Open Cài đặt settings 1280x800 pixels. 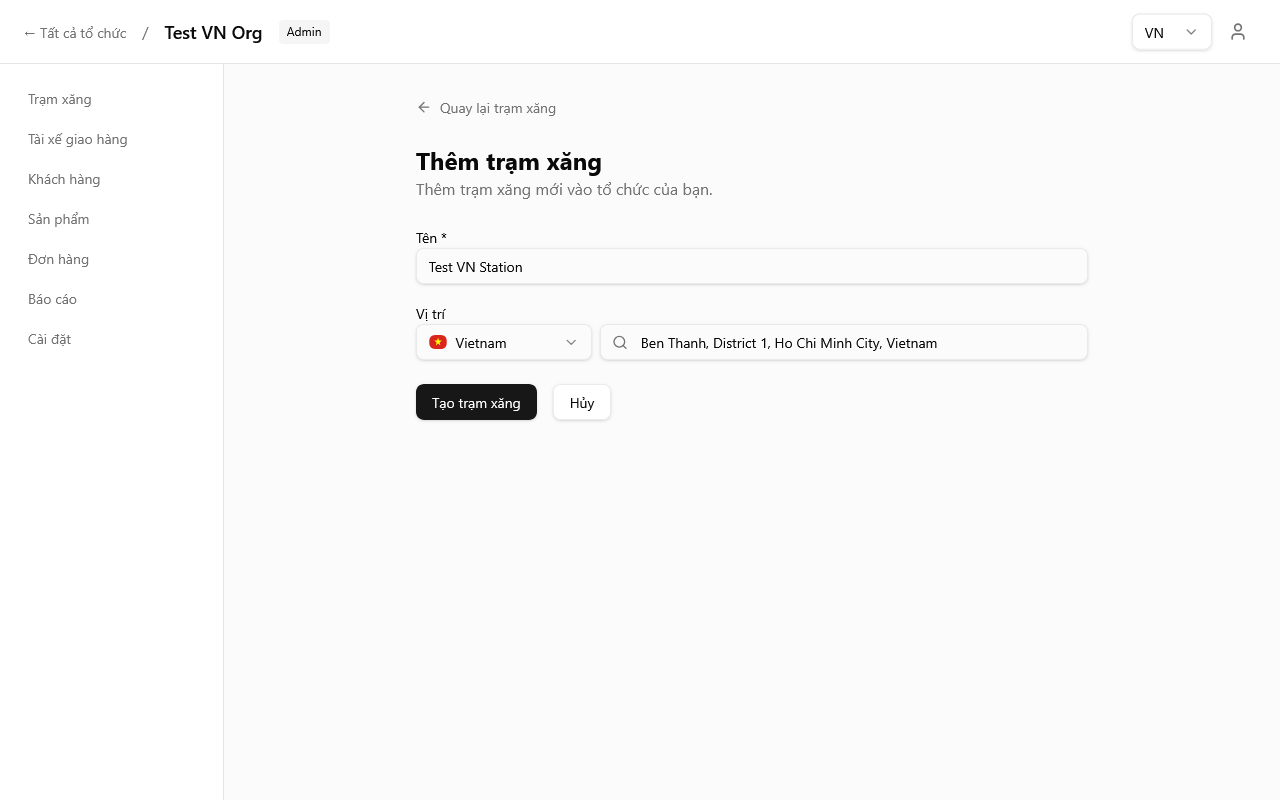pos(50,339)
